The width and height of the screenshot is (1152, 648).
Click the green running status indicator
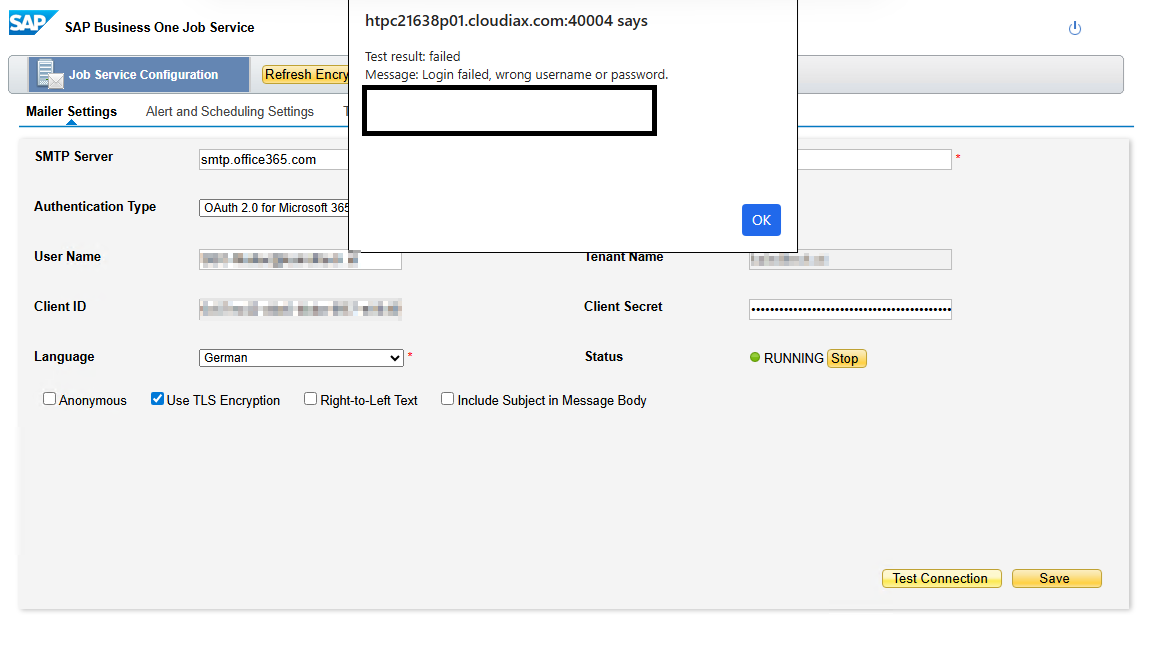point(755,357)
